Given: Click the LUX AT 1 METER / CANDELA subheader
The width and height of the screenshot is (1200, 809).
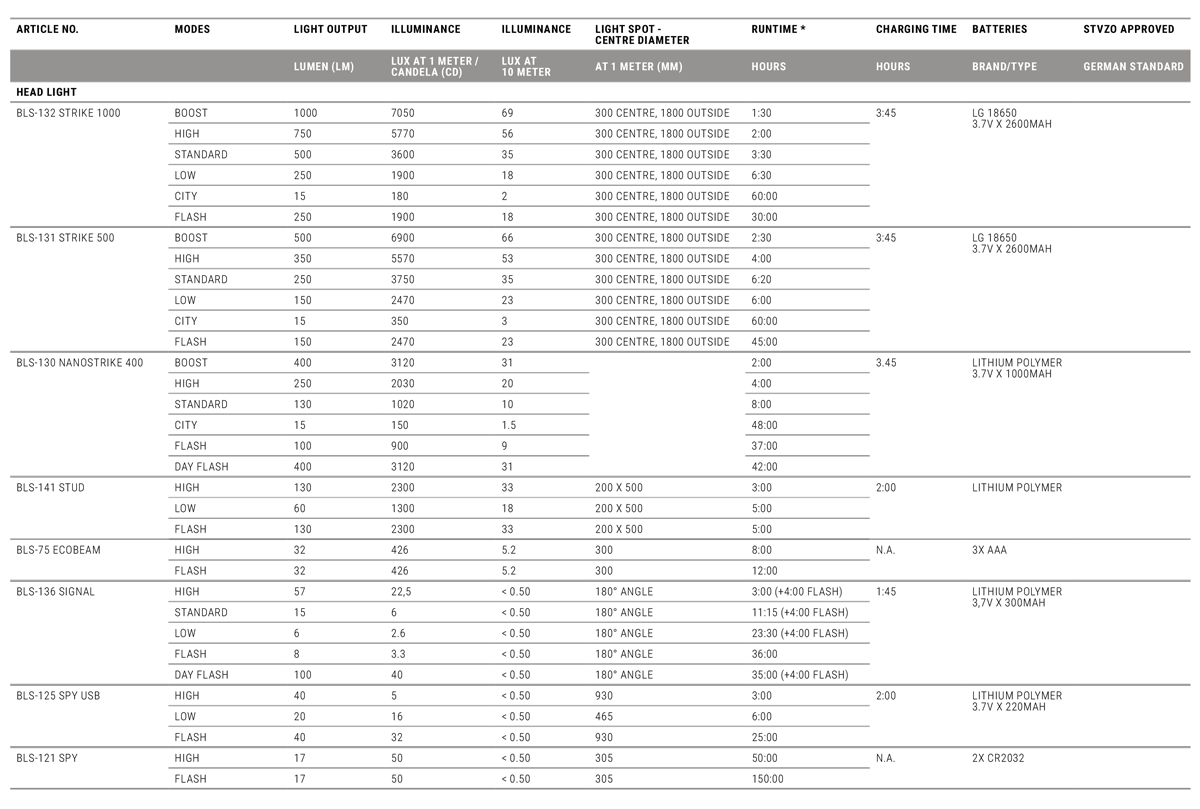Looking at the screenshot, I should 435,67.
